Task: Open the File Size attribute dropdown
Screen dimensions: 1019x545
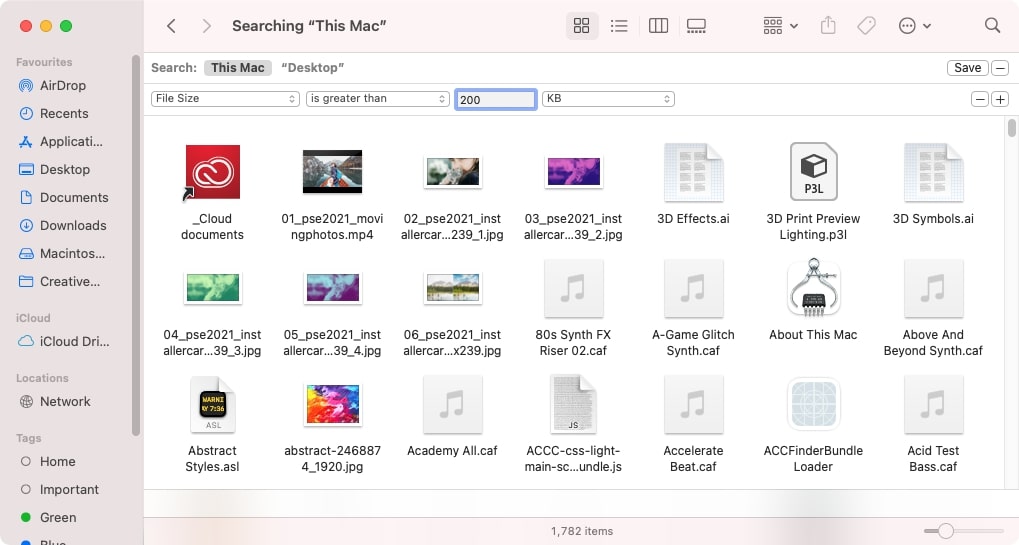Action: [x=225, y=99]
